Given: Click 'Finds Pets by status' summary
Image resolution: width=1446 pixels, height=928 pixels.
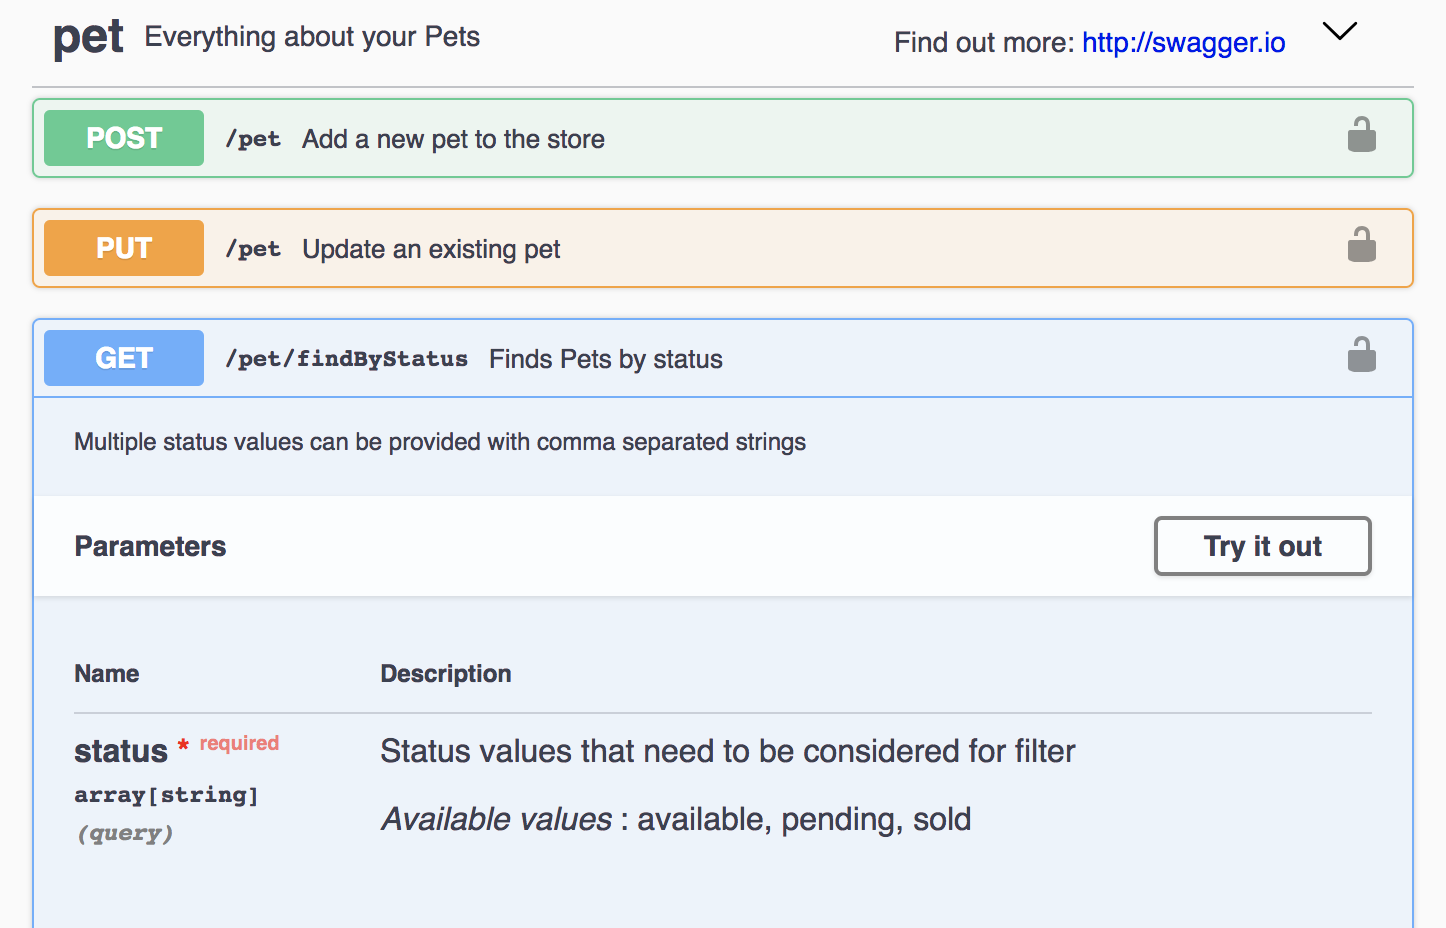Looking at the screenshot, I should pyautogui.click(x=606, y=359).
